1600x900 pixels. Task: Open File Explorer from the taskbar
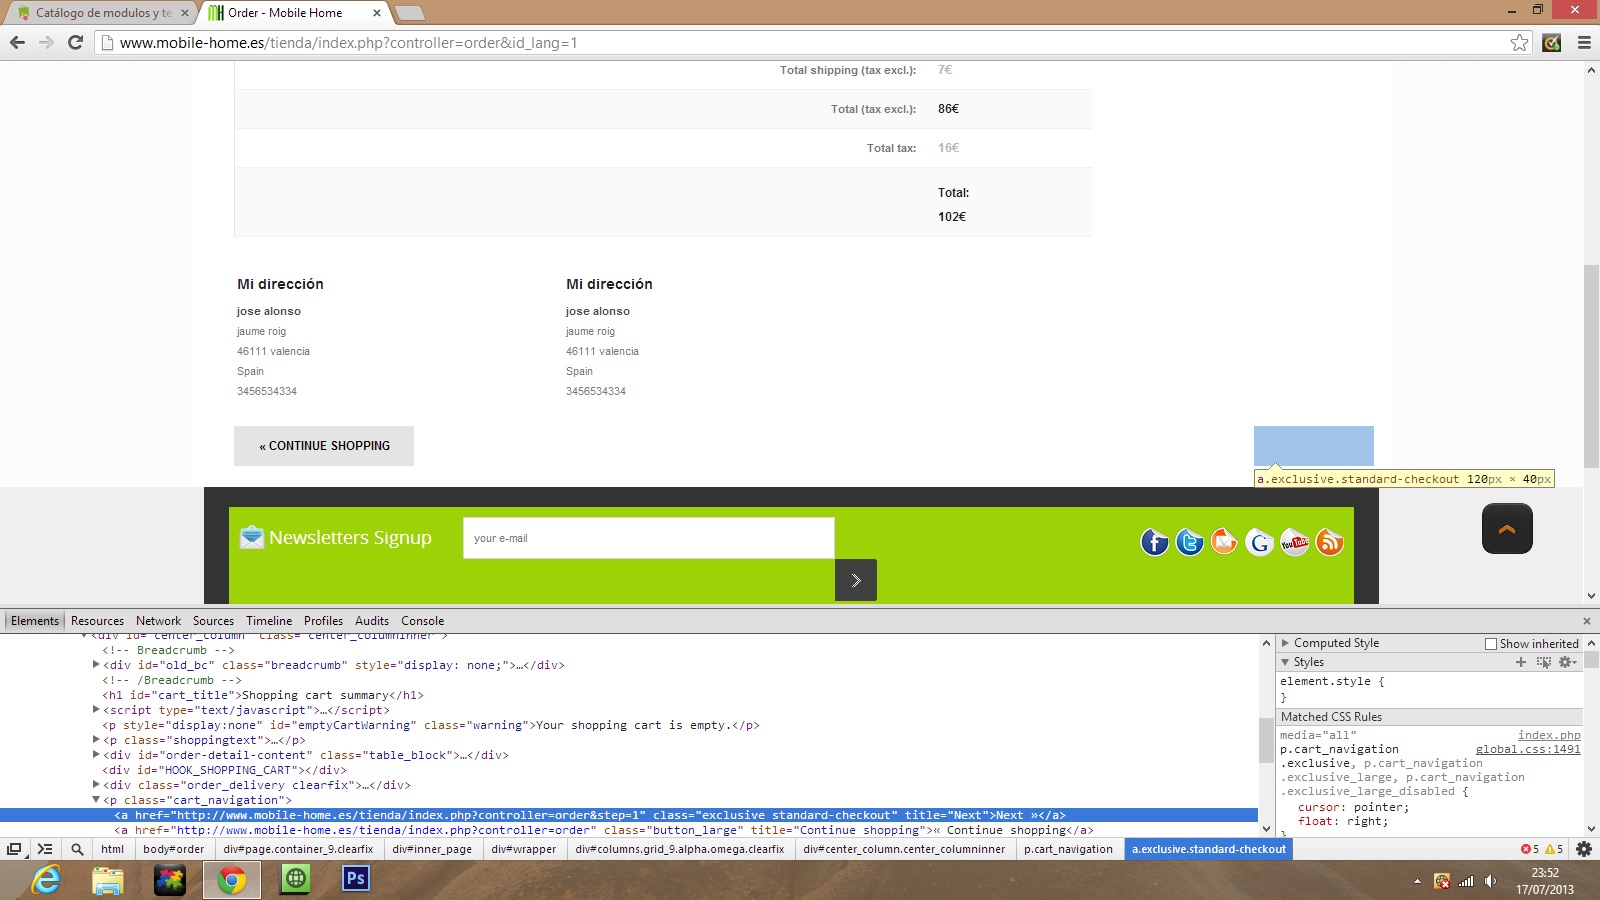coord(108,880)
